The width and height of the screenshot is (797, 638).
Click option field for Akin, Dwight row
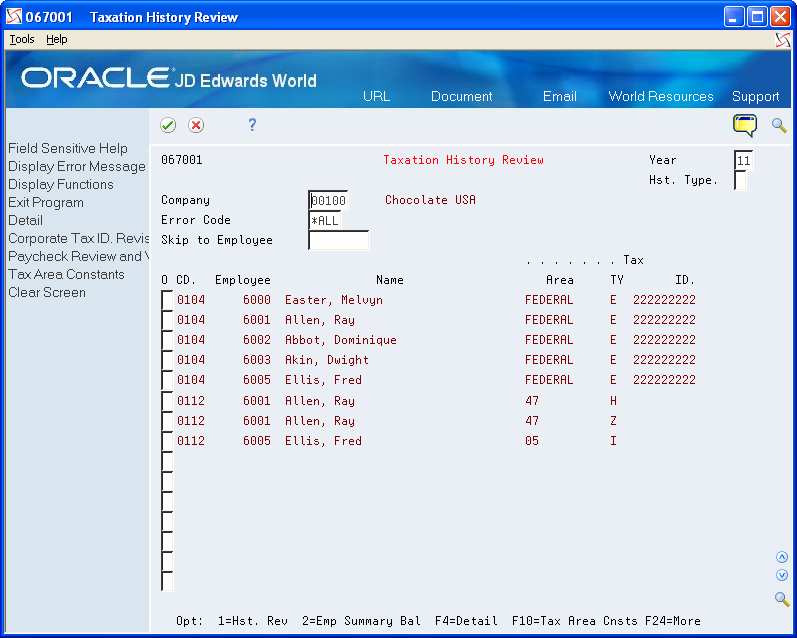pos(167,360)
